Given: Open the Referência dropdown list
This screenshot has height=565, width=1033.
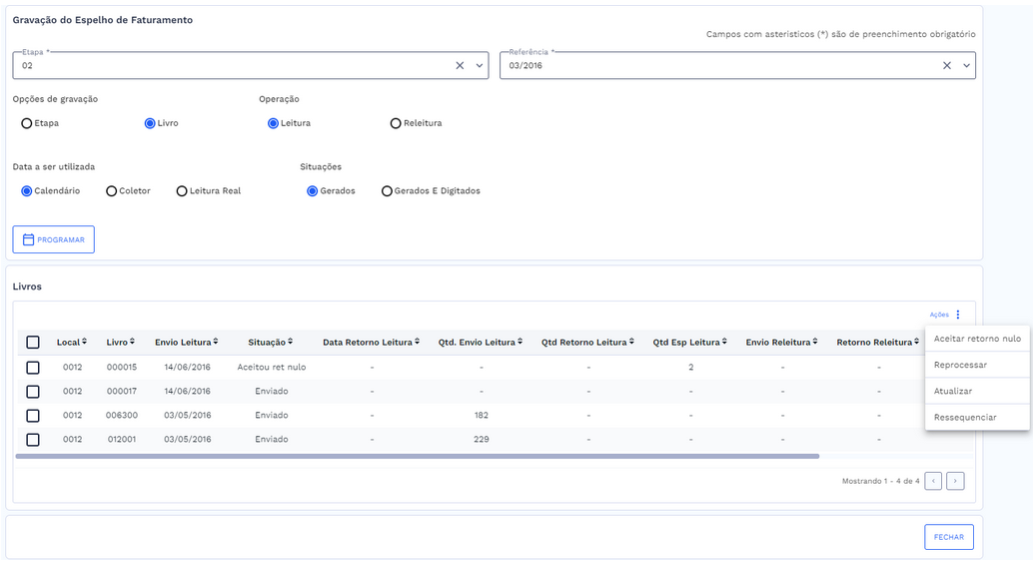Looking at the screenshot, I should tap(966, 66).
